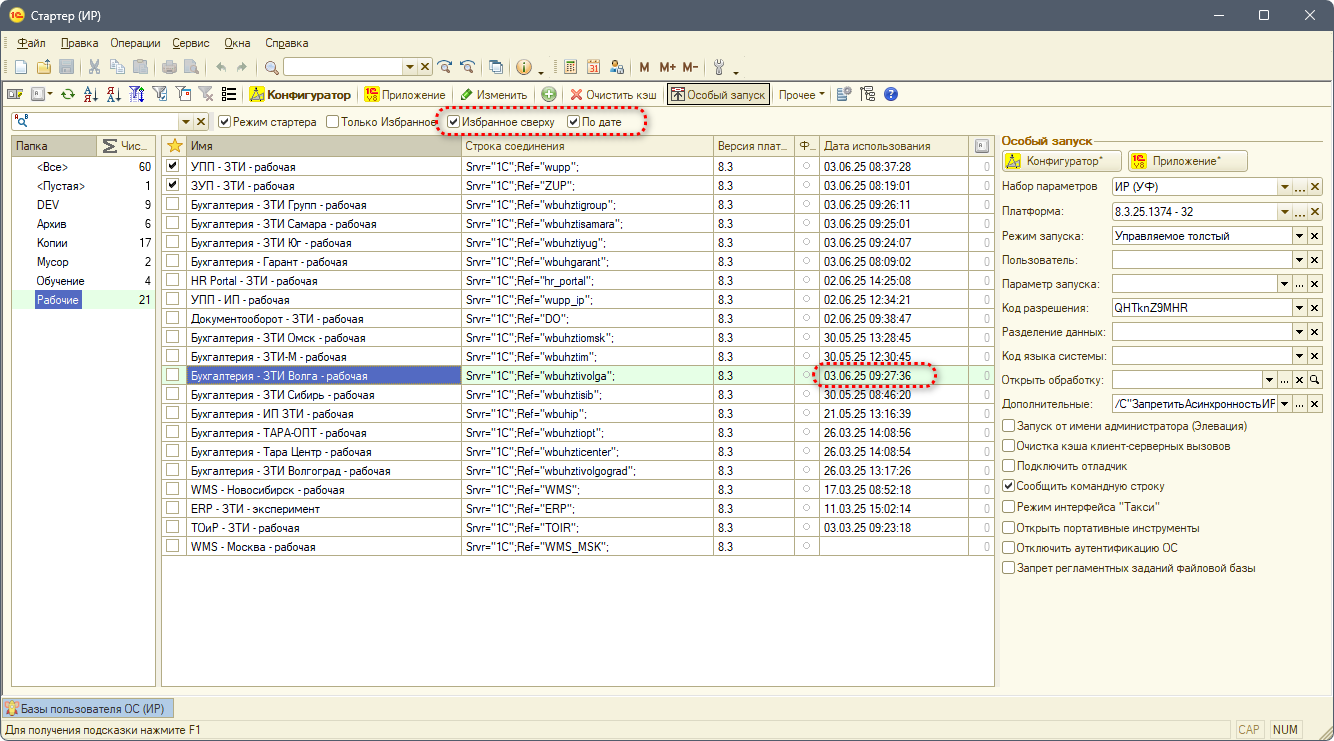Click the Cut scissors icon

click(x=94, y=67)
